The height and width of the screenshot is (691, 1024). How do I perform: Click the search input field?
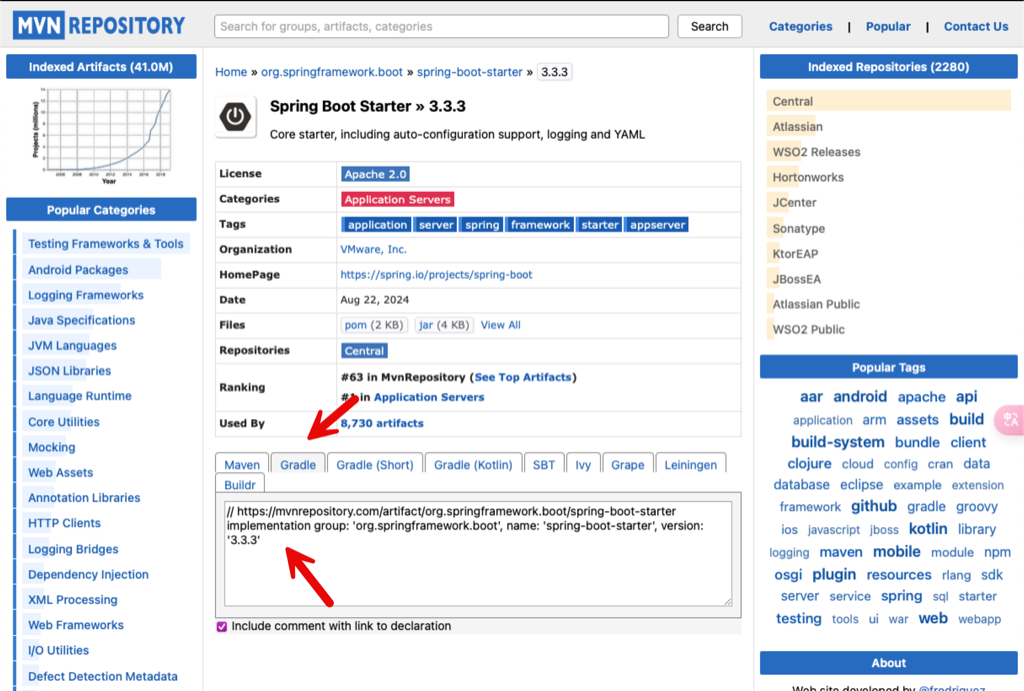coord(441,26)
